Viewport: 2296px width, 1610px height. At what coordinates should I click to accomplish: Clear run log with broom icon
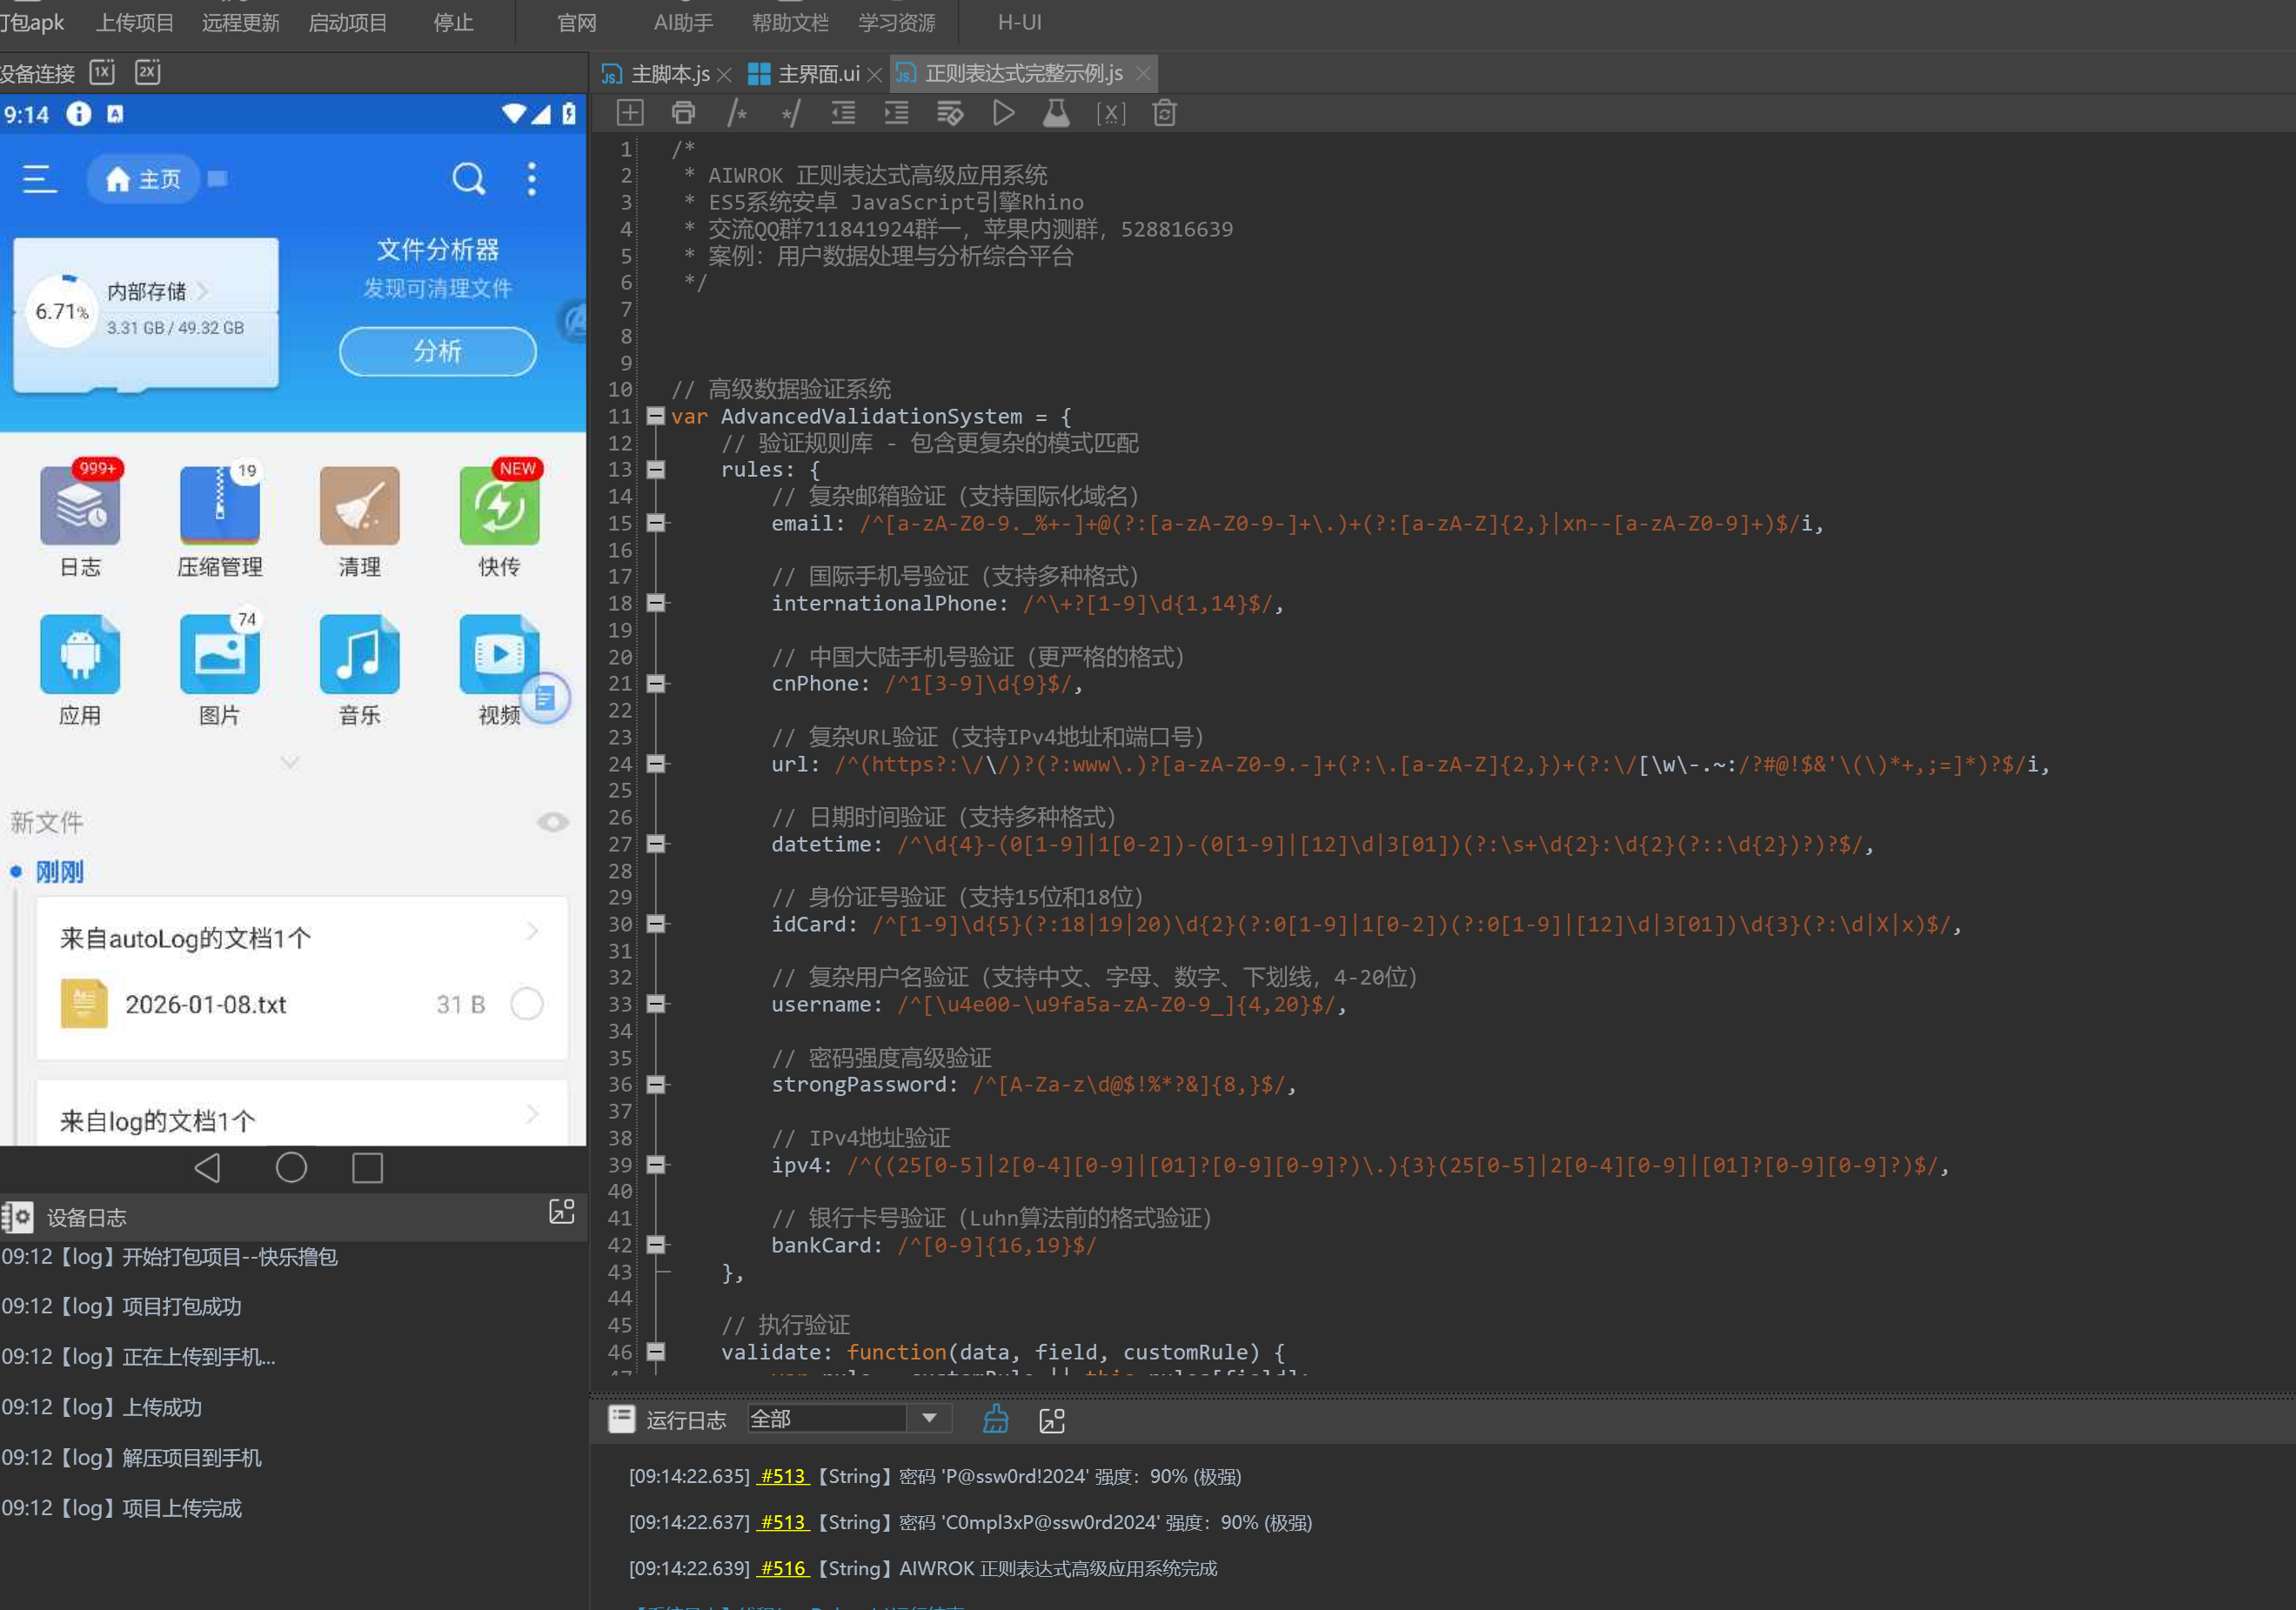coord(995,1419)
